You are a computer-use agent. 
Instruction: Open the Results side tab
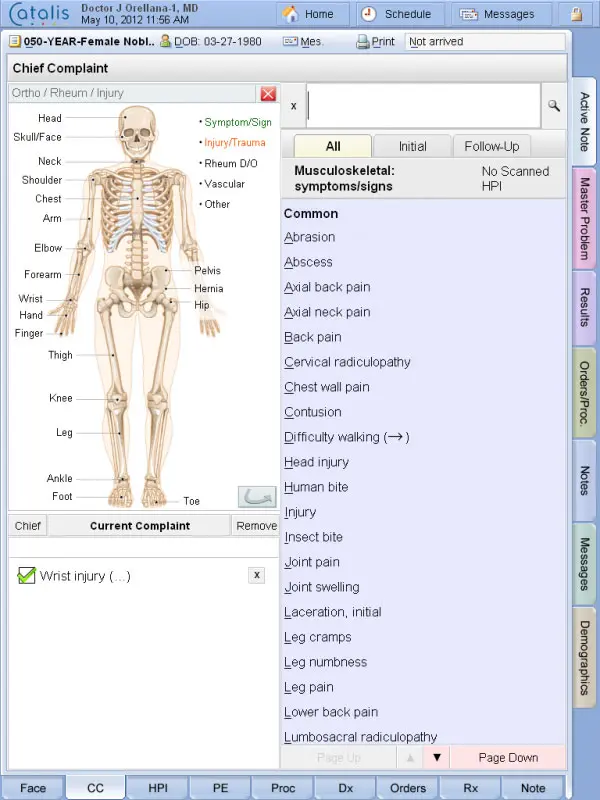pos(584,307)
